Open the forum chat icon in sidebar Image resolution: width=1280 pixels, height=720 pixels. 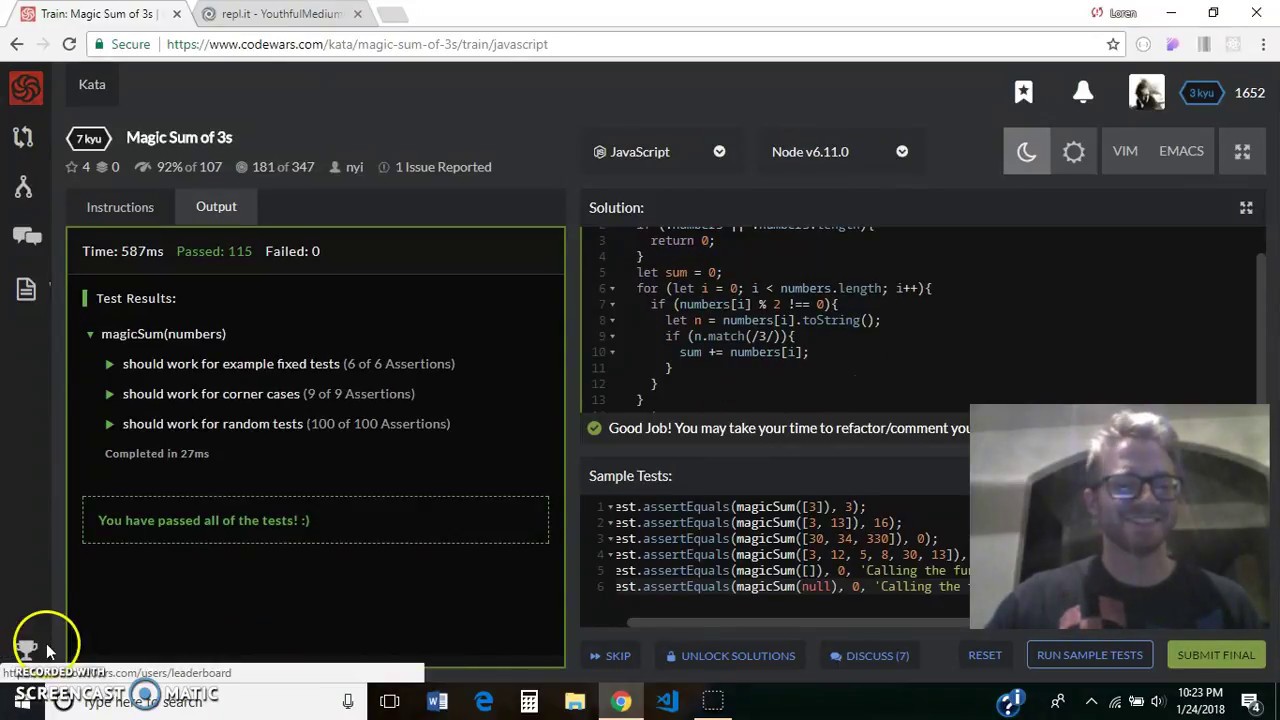(27, 235)
